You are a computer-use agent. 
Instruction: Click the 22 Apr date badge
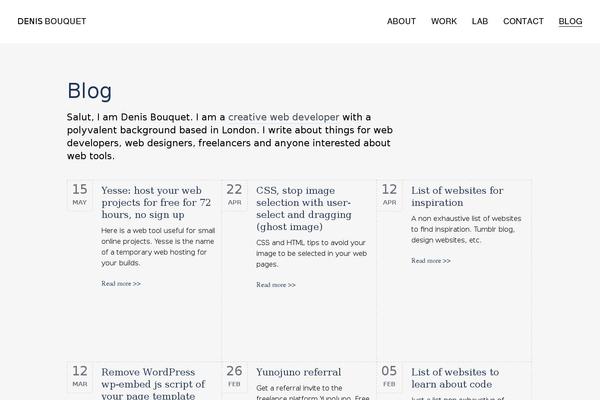234,194
